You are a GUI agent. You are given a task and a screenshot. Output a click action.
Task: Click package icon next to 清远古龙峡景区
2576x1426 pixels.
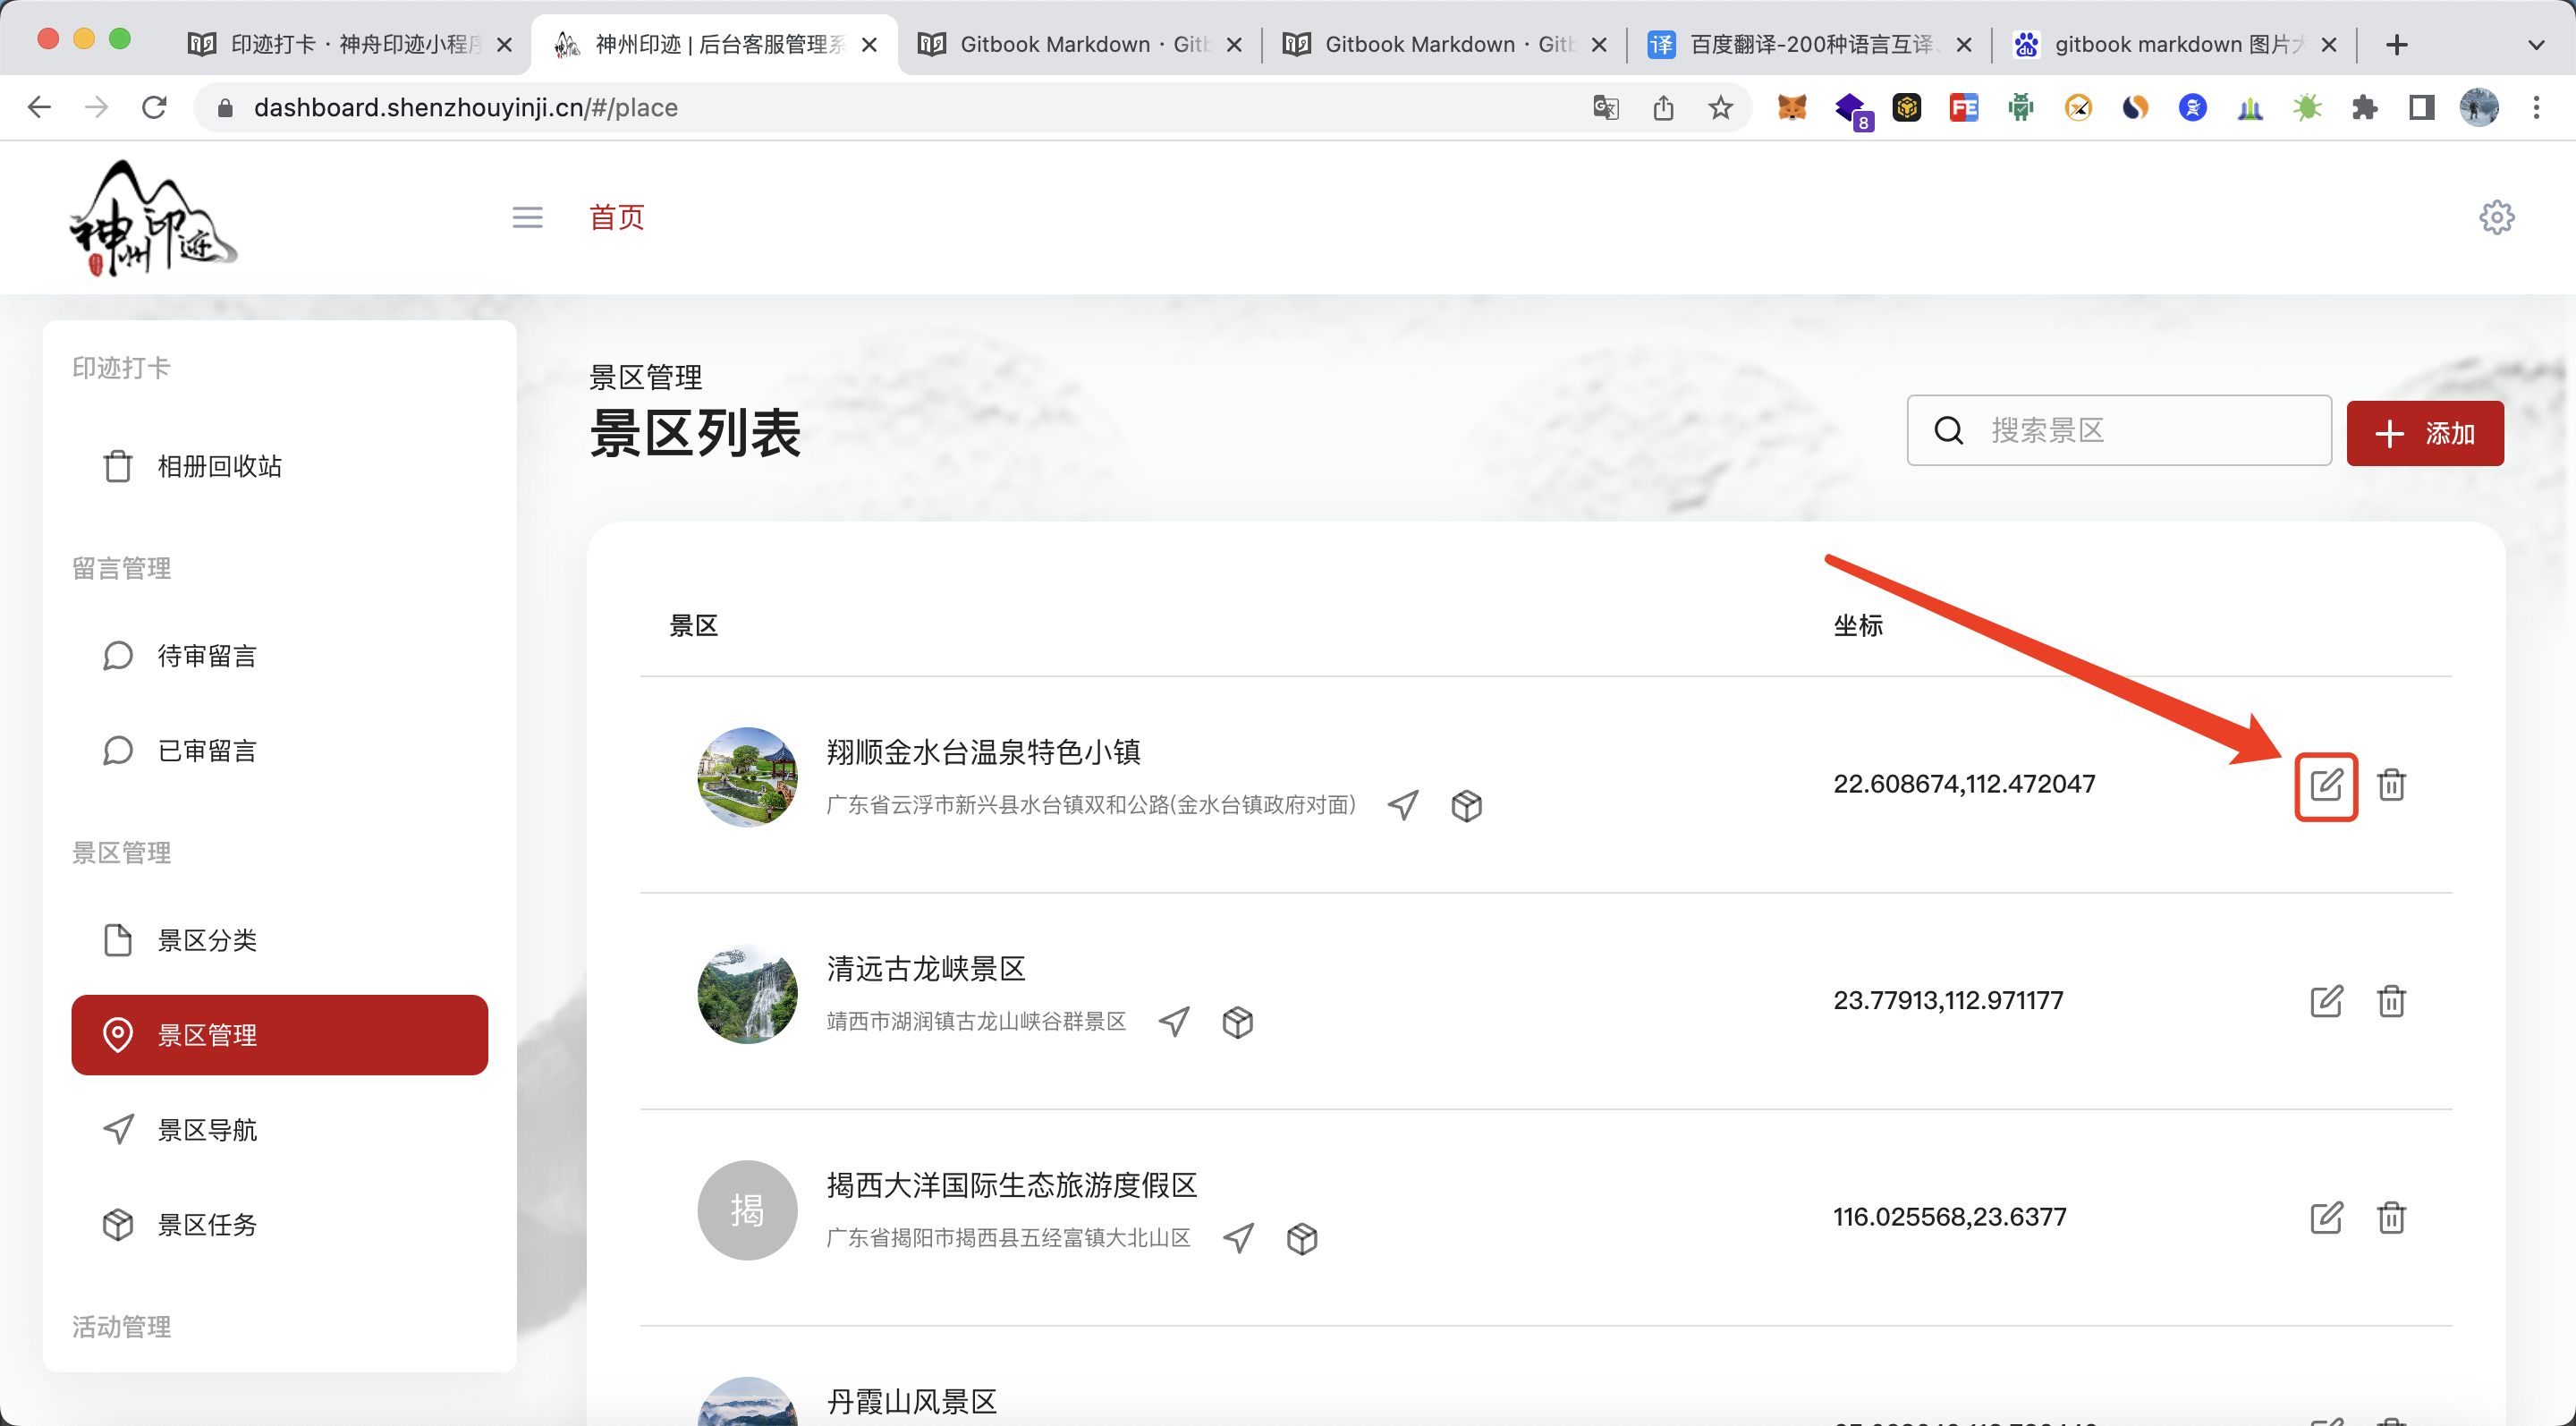pos(1237,1021)
